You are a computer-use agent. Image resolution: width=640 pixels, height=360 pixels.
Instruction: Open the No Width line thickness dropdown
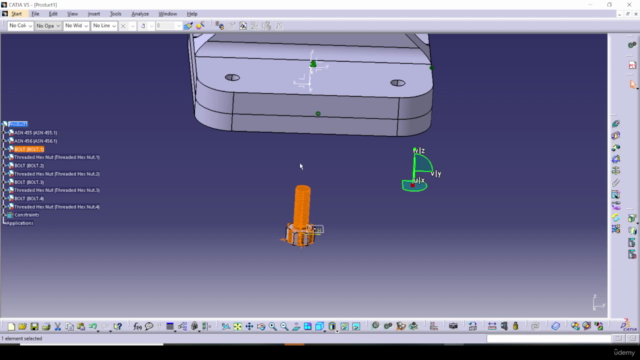click(76, 26)
